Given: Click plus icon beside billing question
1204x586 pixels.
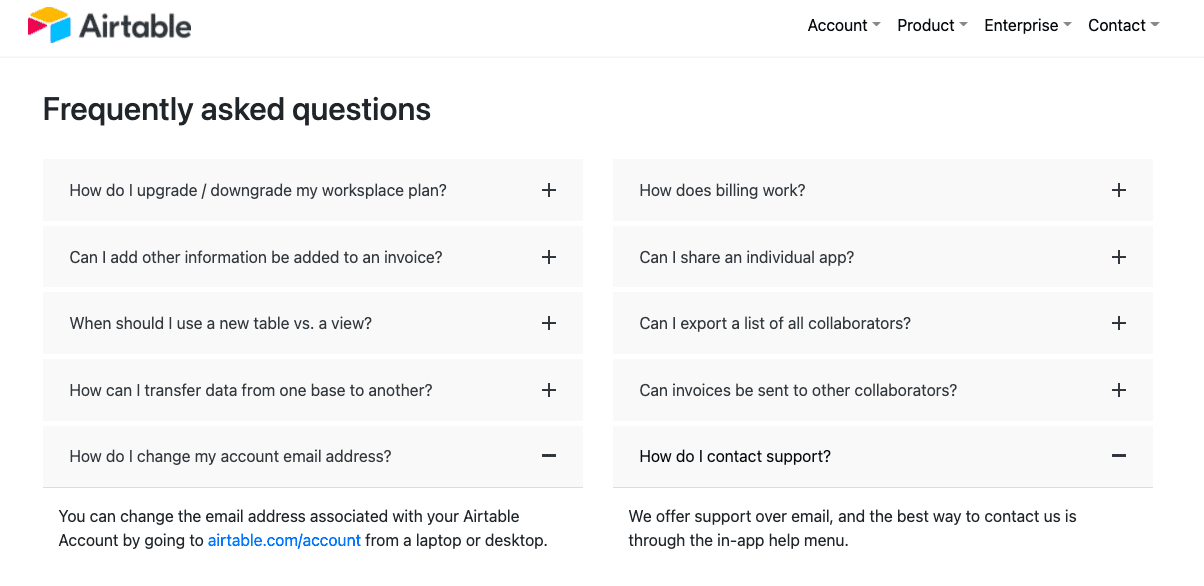Looking at the screenshot, I should [x=1119, y=190].
